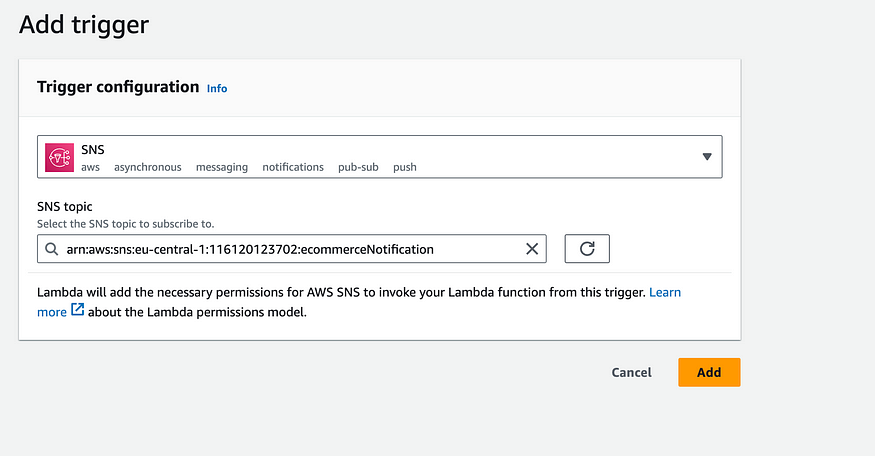Viewport: 875px width, 456px height.
Task: Click the external link icon after 'more'
Action: [x=78, y=311]
